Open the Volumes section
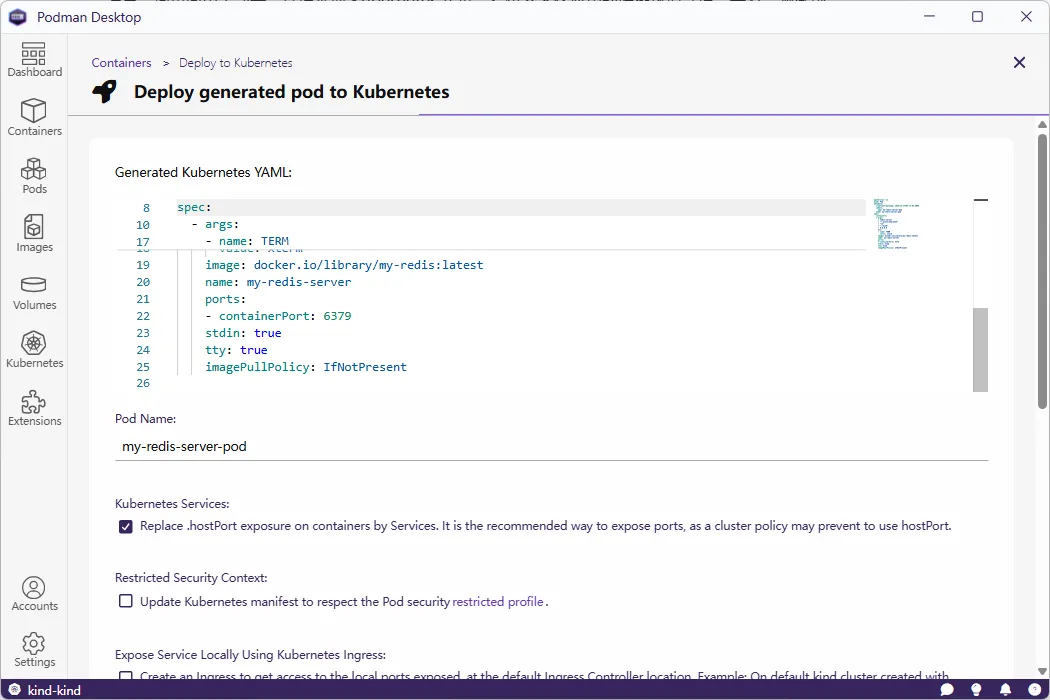This screenshot has height=700, width=1050. tap(34, 291)
